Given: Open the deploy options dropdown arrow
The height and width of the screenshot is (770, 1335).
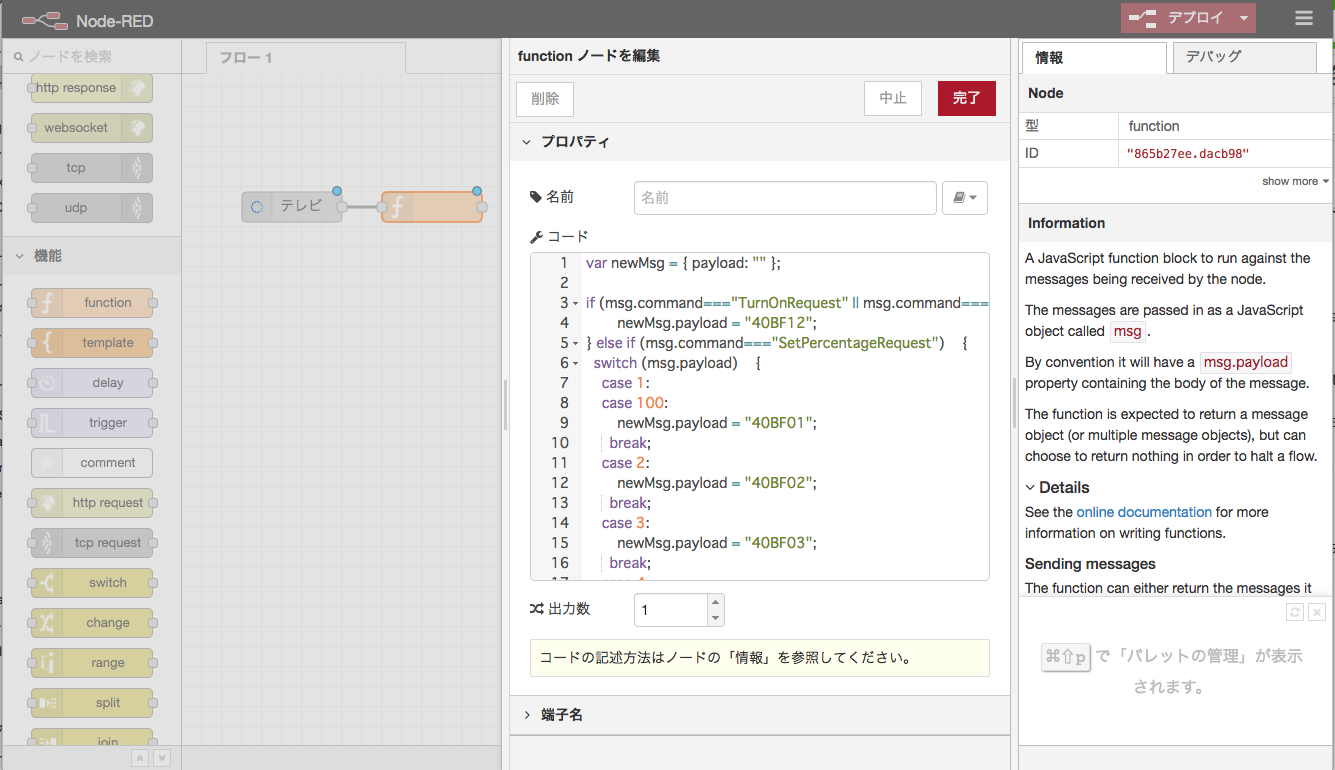Looking at the screenshot, I should (x=1243, y=18).
